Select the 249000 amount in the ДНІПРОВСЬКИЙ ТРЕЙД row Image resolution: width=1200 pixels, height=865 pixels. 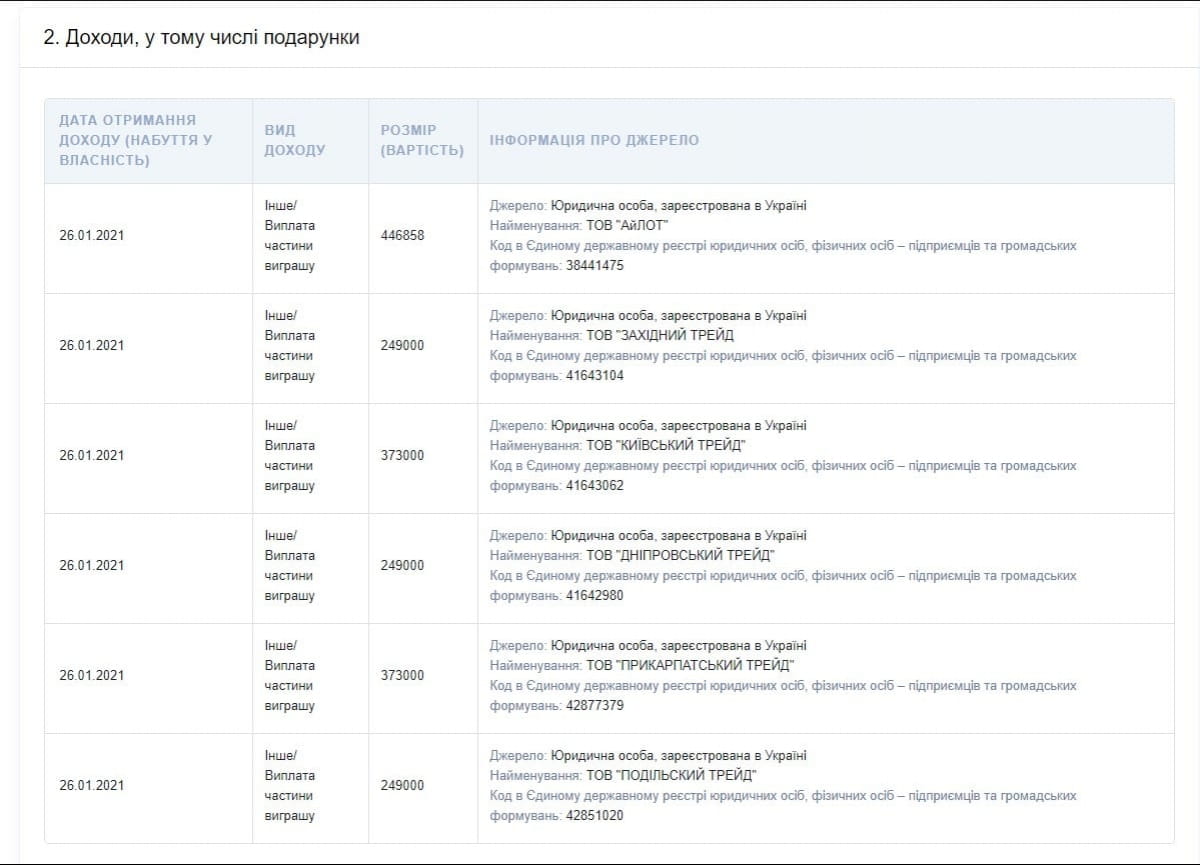coord(402,565)
